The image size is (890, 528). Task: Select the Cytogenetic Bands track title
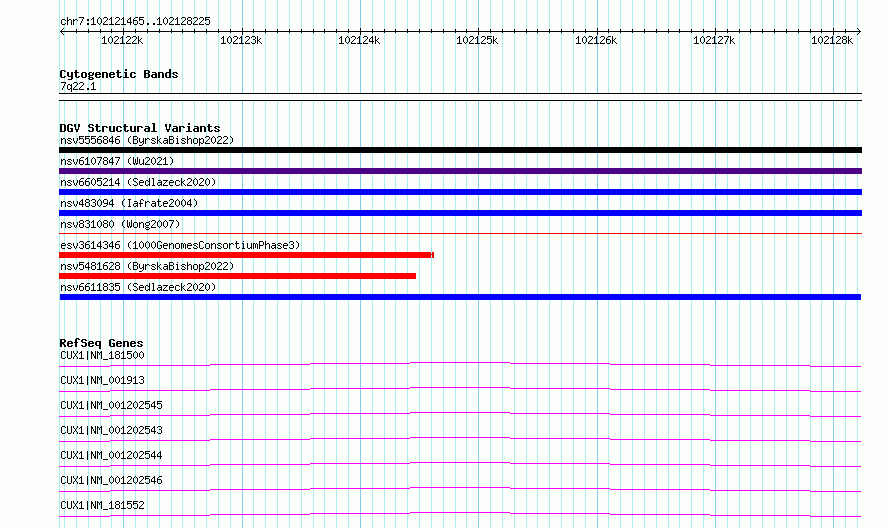119,74
